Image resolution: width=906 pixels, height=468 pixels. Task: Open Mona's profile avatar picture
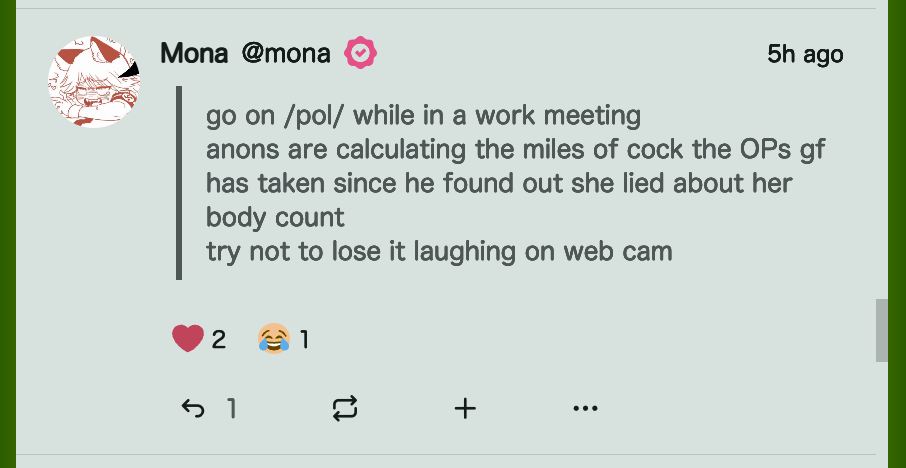coord(93,82)
